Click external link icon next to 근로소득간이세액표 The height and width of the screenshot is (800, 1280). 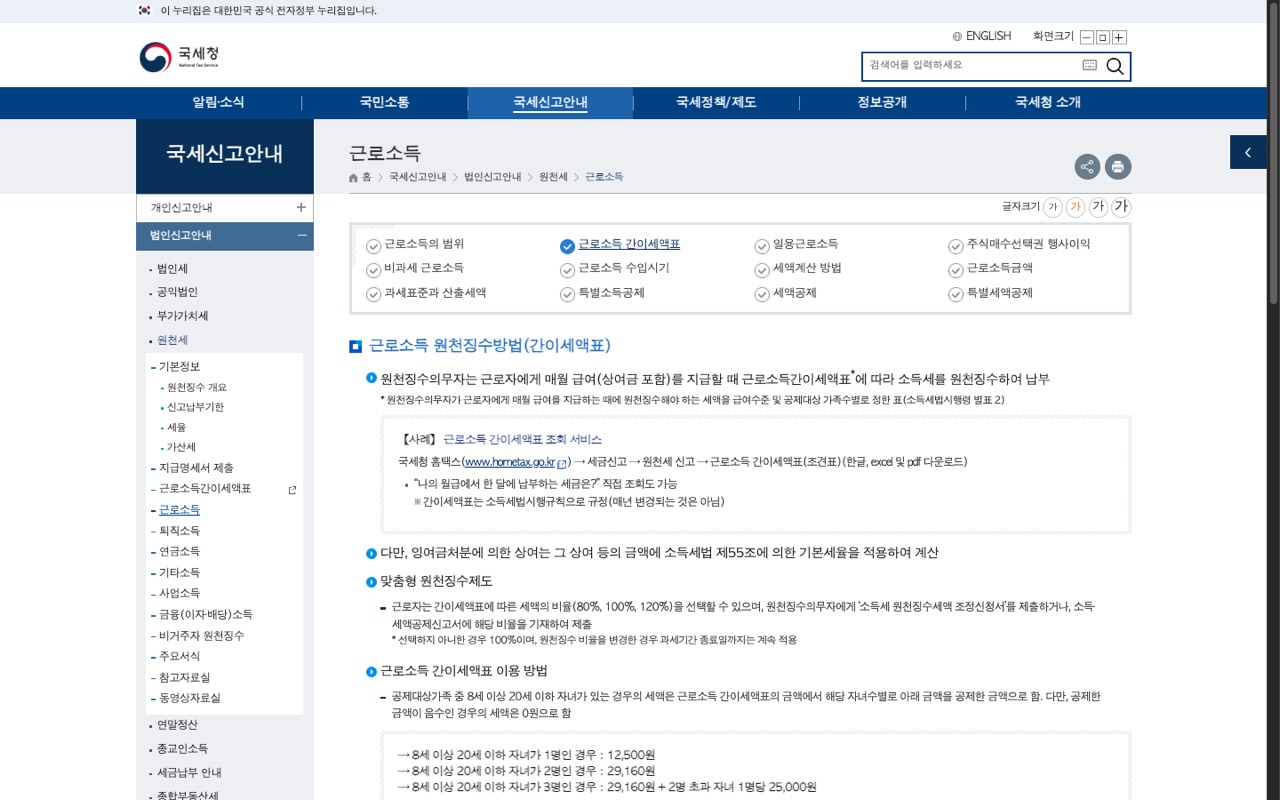coord(292,490)
